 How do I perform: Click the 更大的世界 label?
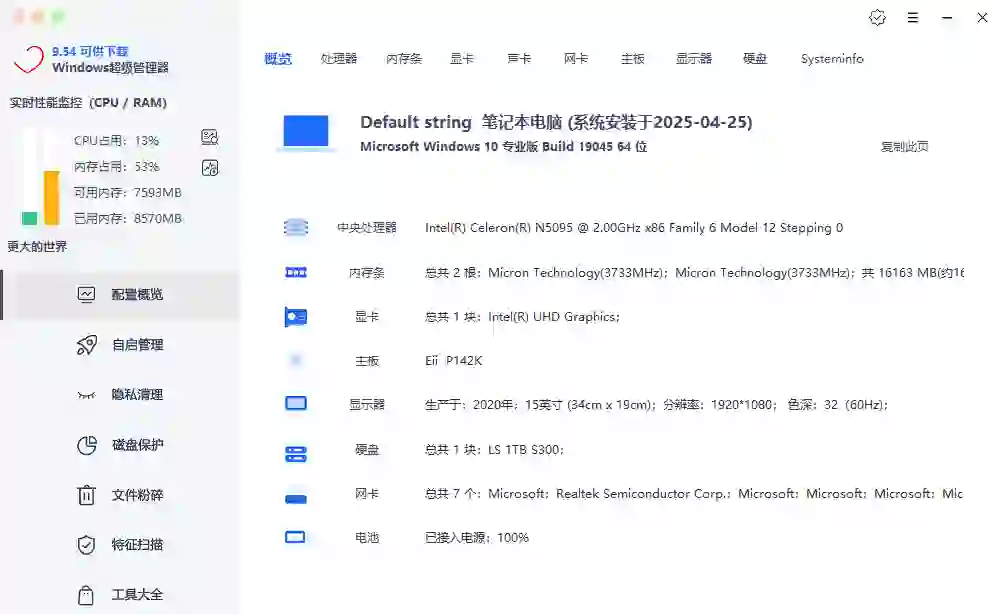[37, 246]
